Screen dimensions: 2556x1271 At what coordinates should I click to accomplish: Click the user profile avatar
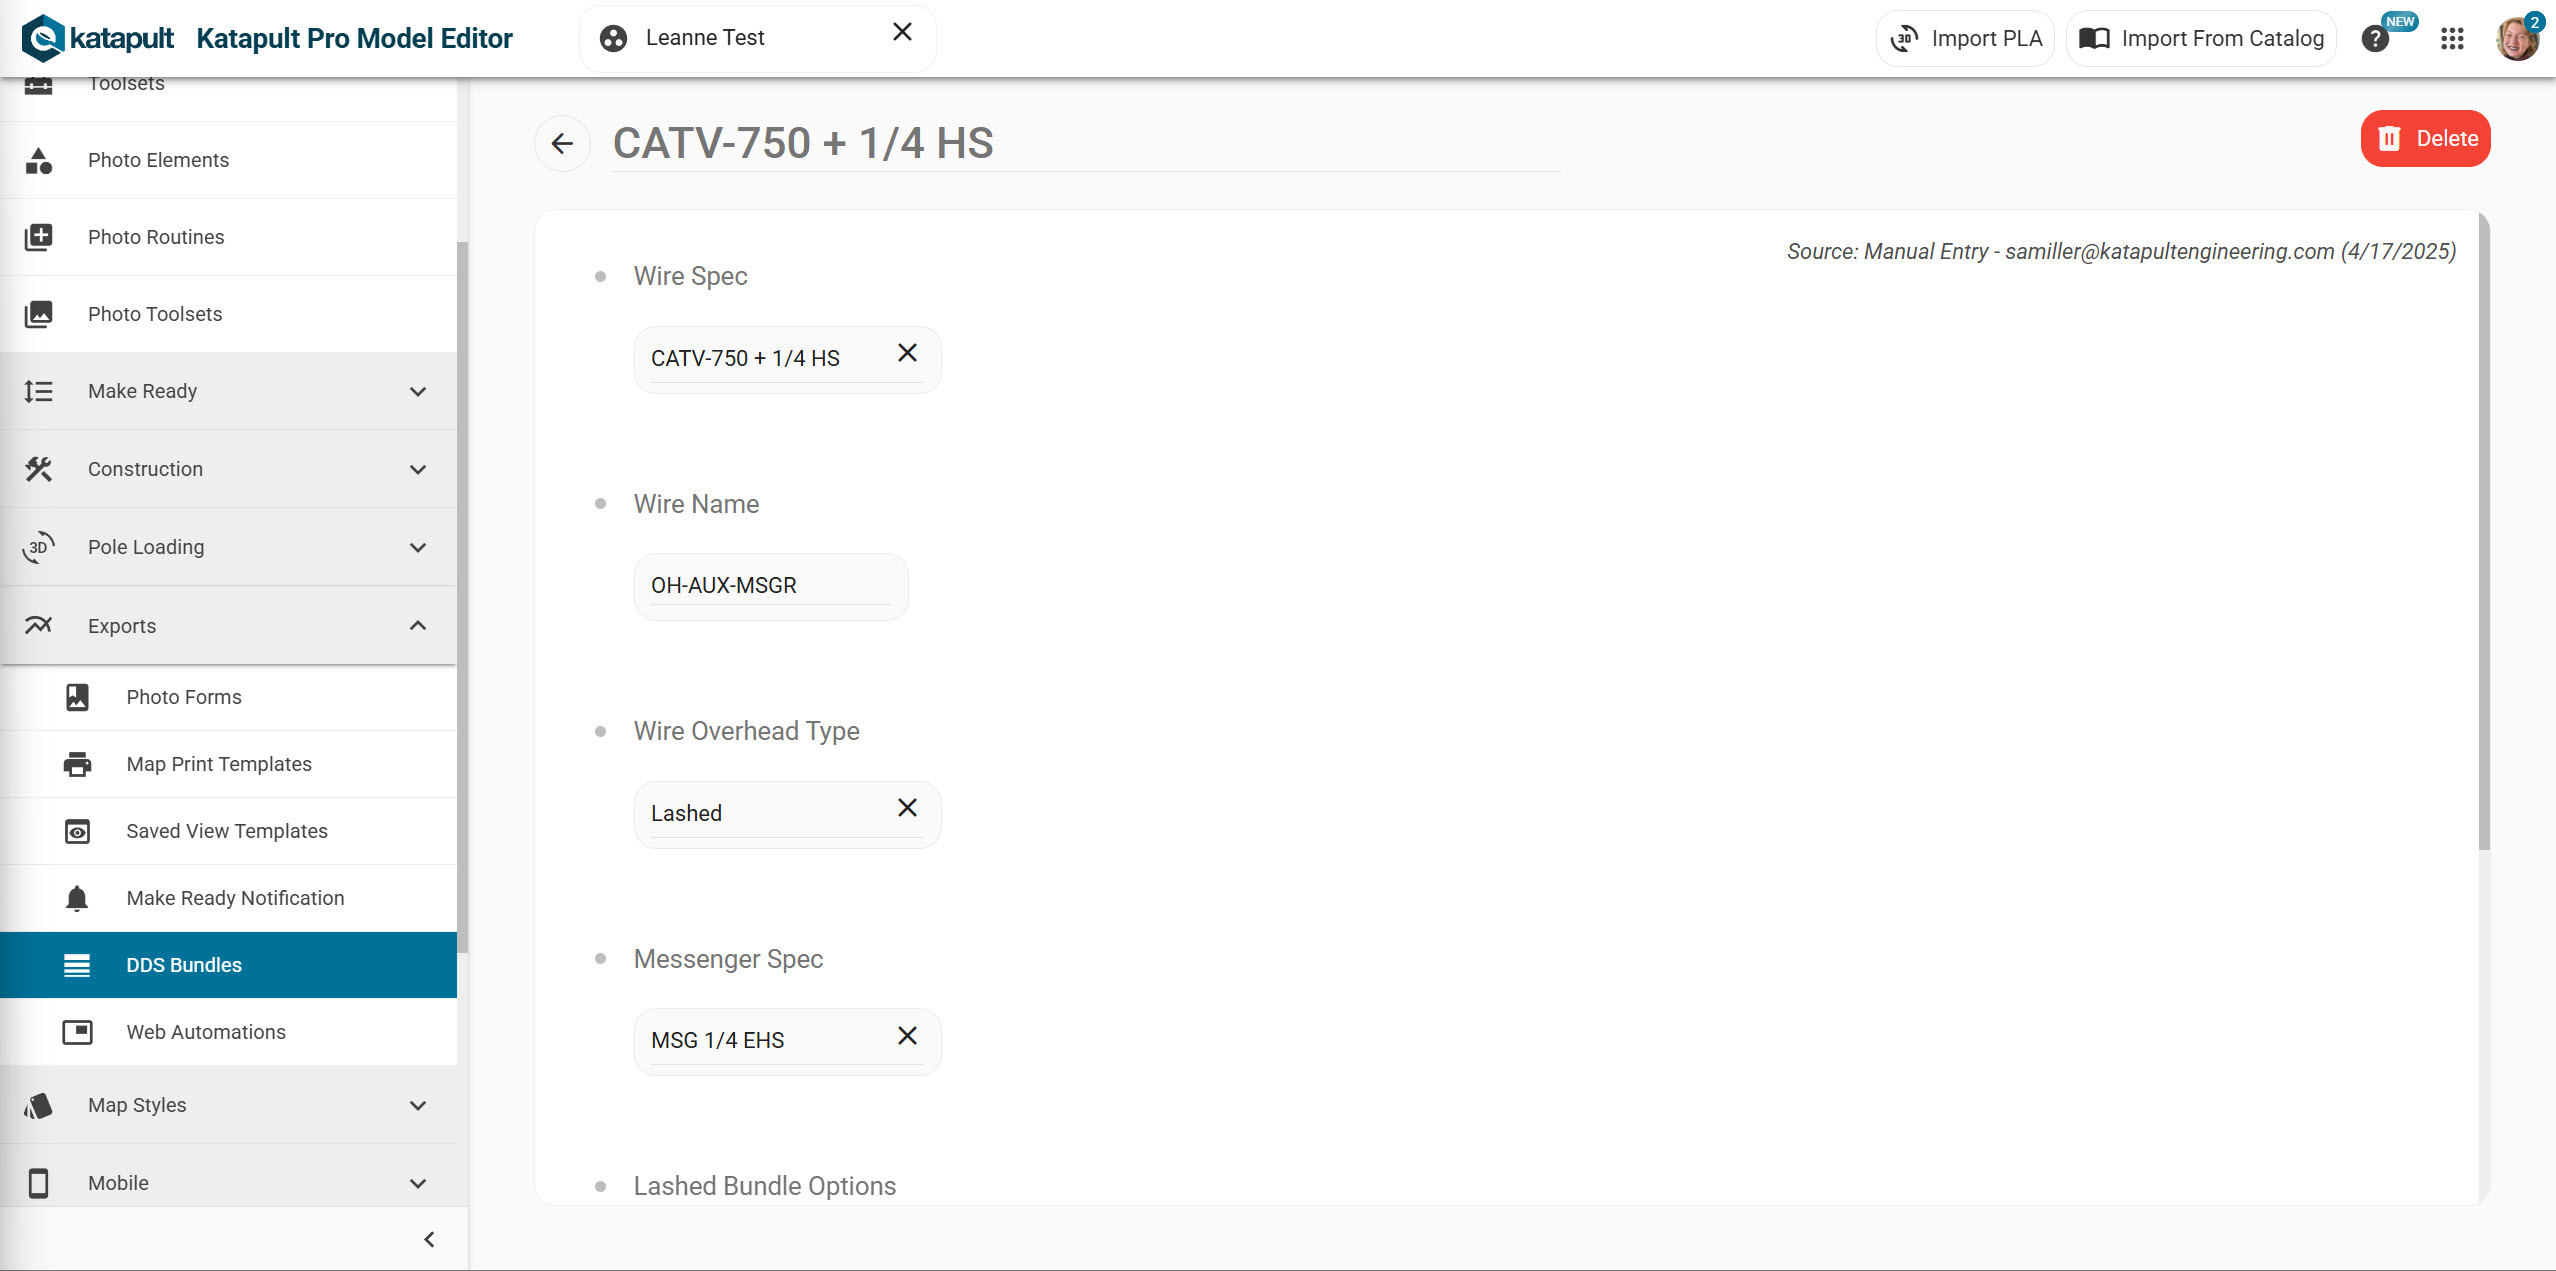tap(2517, 39)
